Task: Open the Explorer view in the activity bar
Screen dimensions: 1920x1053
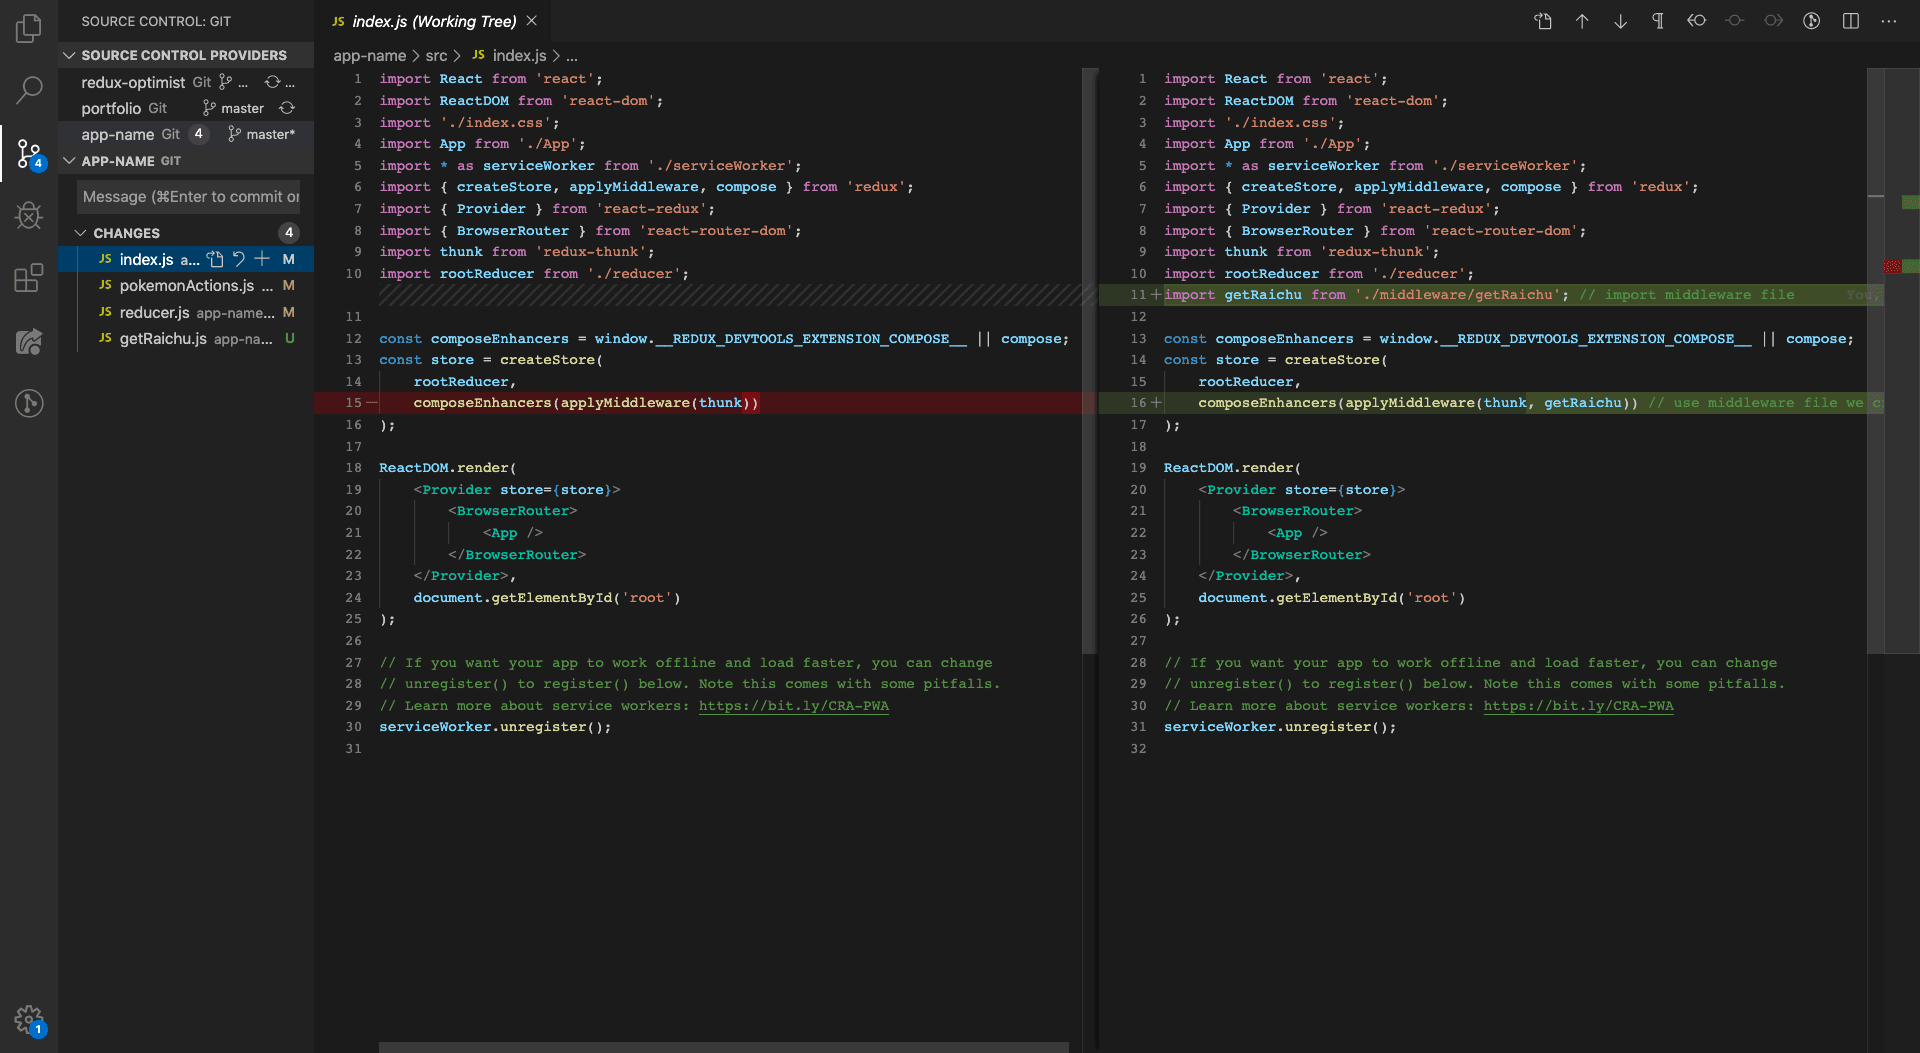Action: point(29,28)
